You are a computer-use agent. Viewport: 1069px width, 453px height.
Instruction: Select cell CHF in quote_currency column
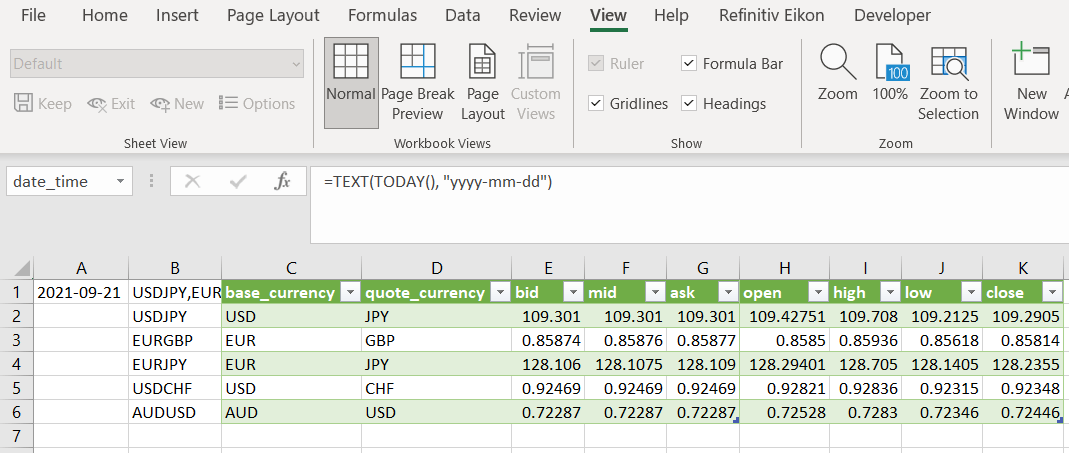[x=436, y=388]
